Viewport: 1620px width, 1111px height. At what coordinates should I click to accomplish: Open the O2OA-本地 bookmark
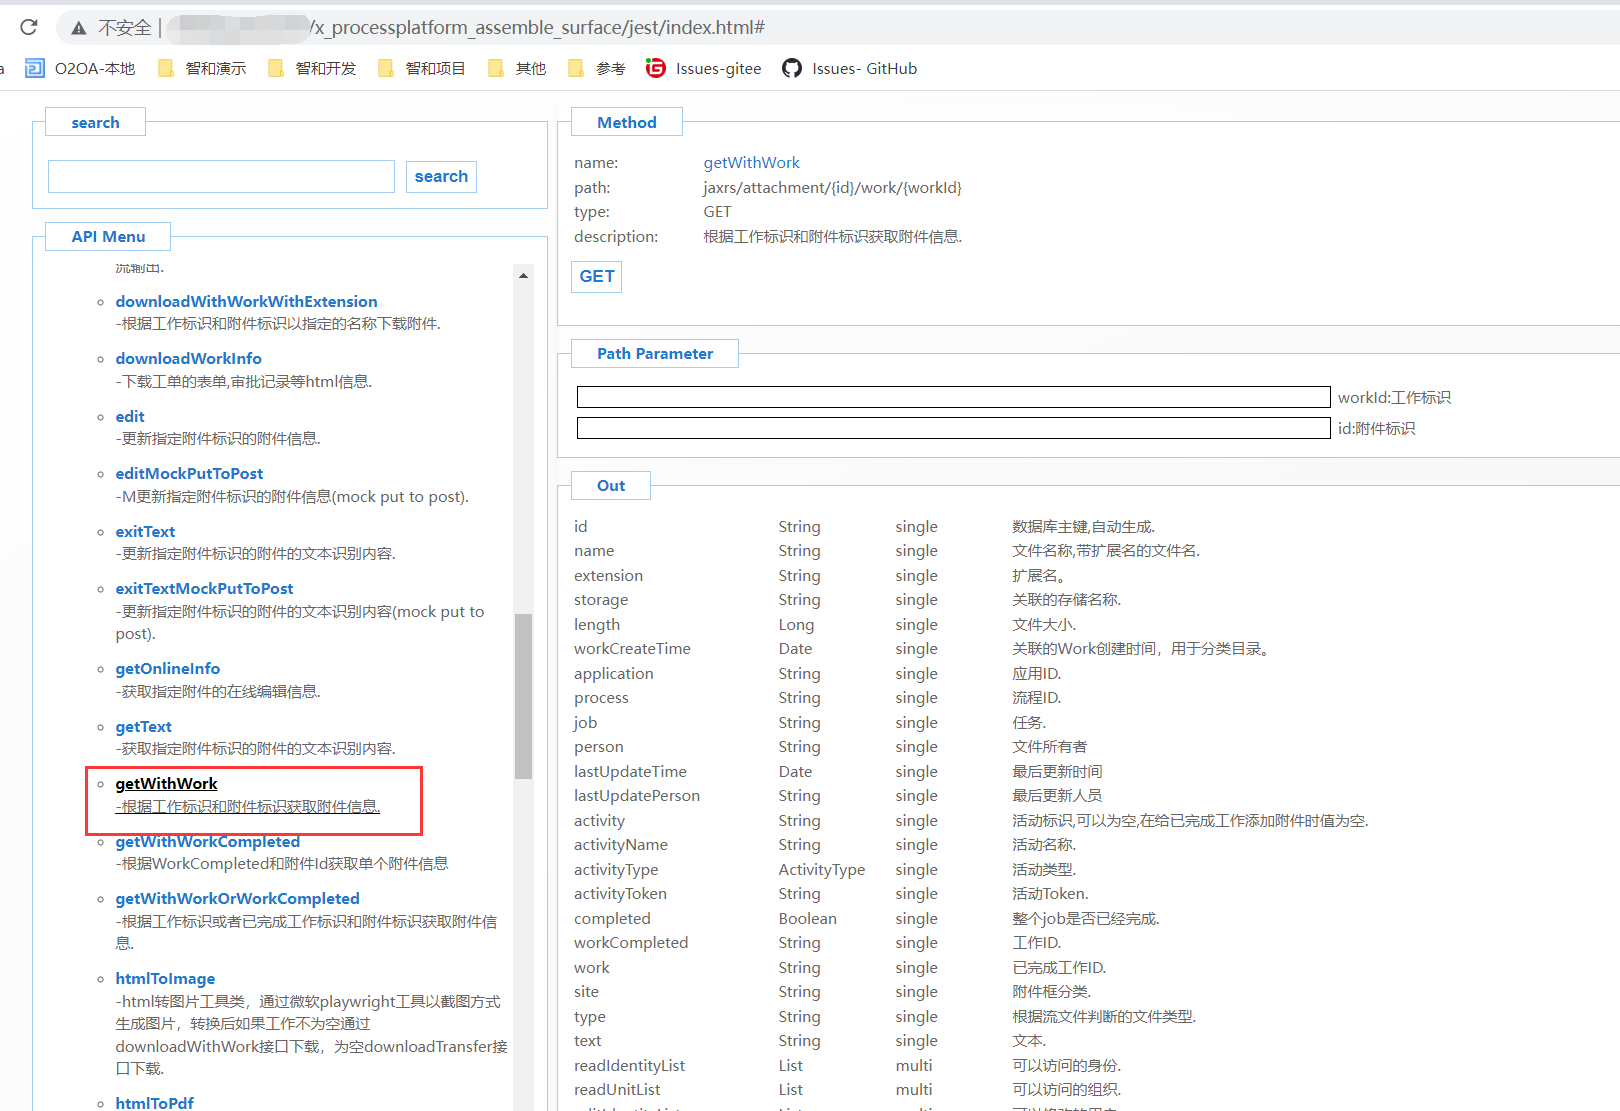point(80,68)
